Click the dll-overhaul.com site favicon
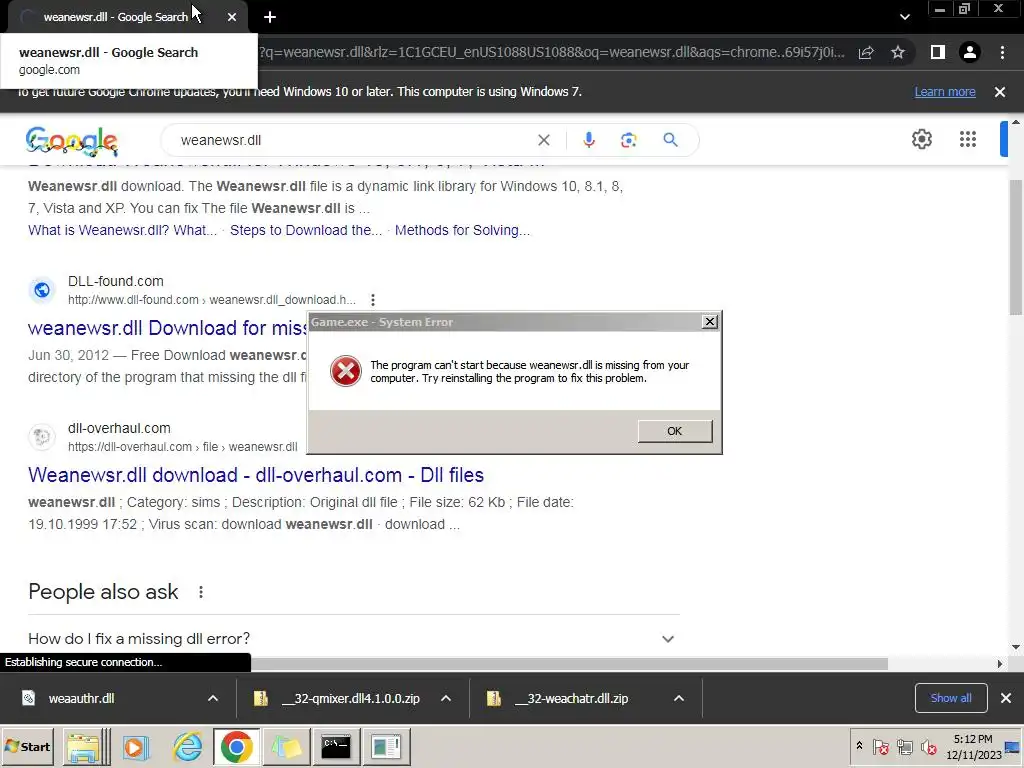This screenshot has height=768, width=1024. click(42, 437)
